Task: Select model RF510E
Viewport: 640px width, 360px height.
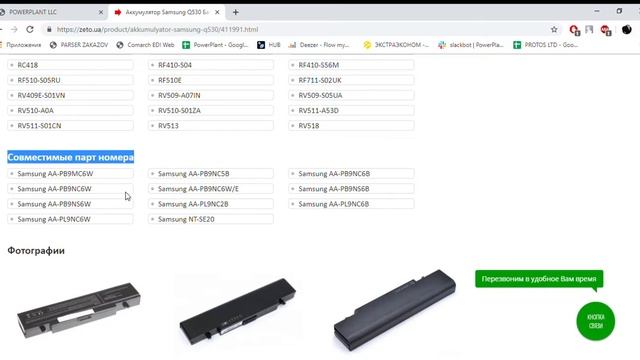Action: 211,80
